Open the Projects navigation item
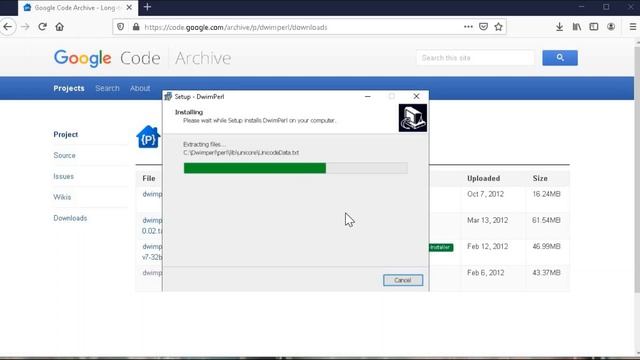The image size is (640, 360). click(69, 88)
